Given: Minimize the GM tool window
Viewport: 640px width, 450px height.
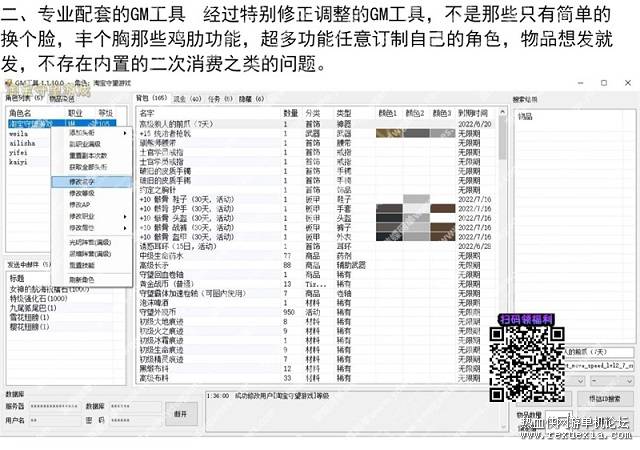Looking at the screenshot, I should coord(580,83).
